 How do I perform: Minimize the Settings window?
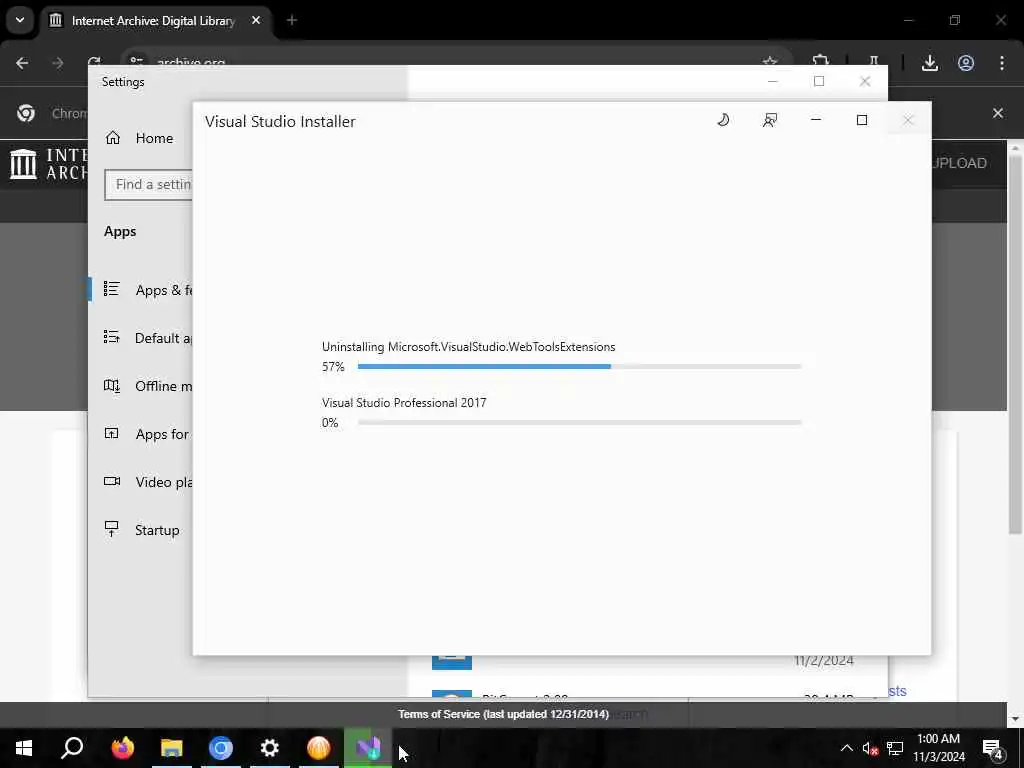tap(773, 82)
